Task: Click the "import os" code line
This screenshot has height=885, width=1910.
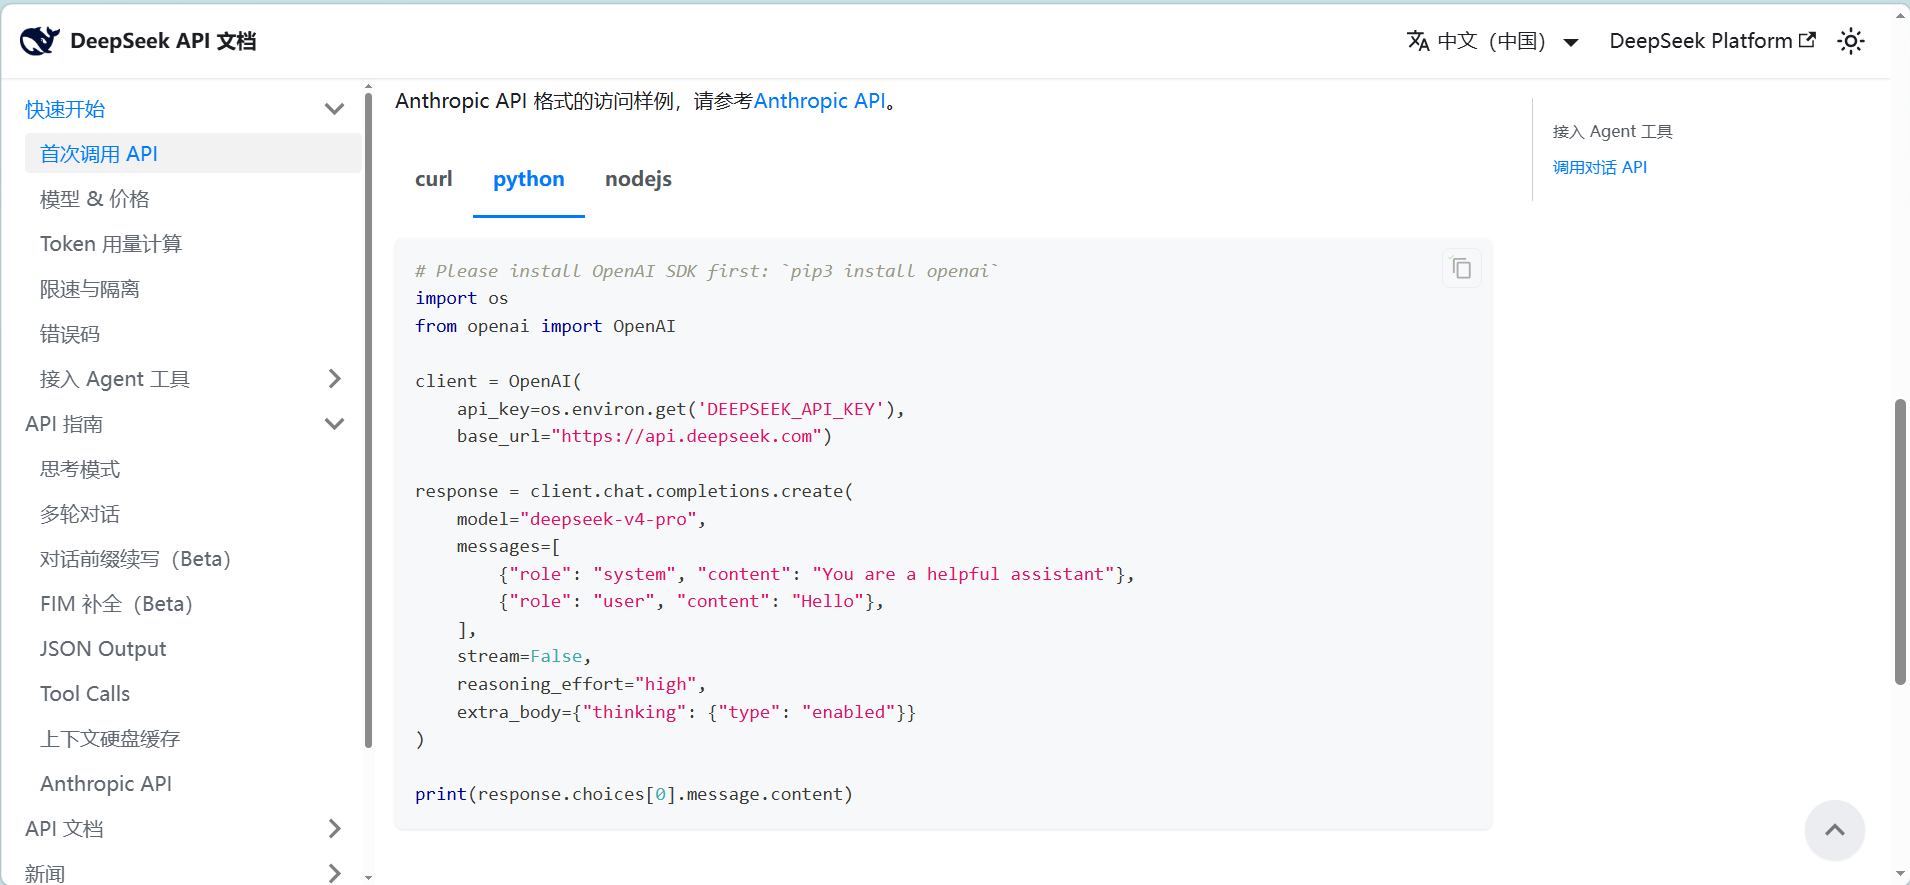Action: pyautogui.click(x=461, y=298)
